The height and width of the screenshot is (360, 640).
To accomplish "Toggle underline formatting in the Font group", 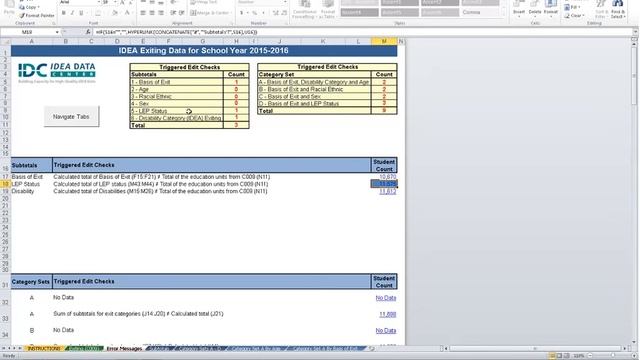I will point(81,13).
